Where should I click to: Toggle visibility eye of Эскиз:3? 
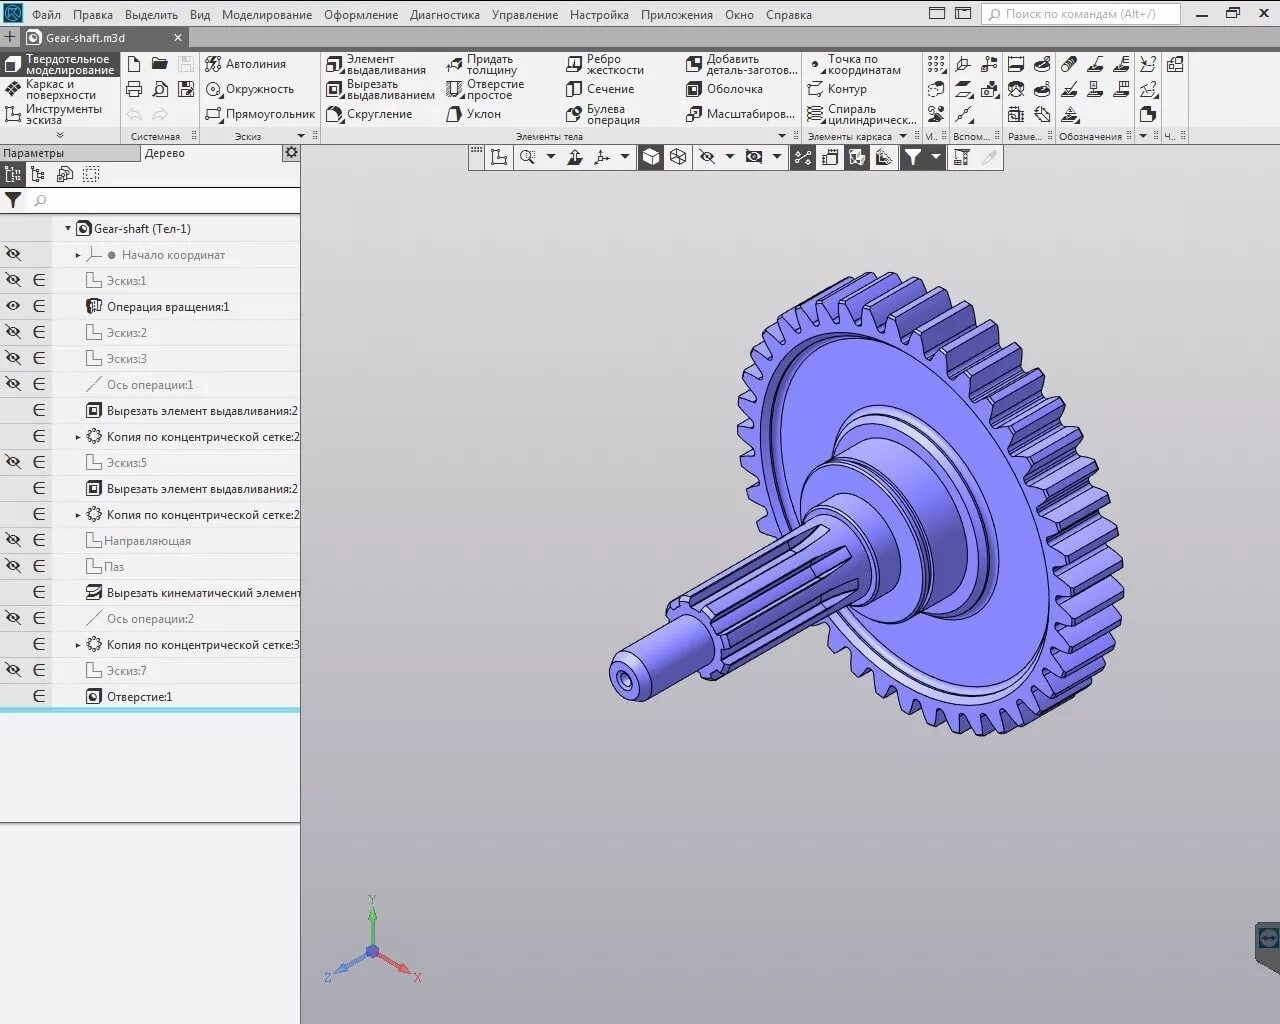(13, 358)
